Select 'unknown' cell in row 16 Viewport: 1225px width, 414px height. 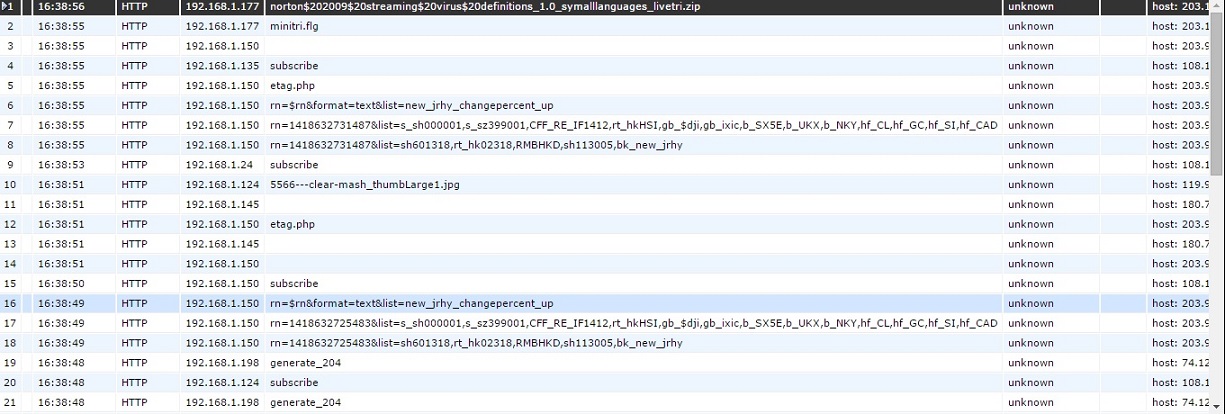(1031, 303)
